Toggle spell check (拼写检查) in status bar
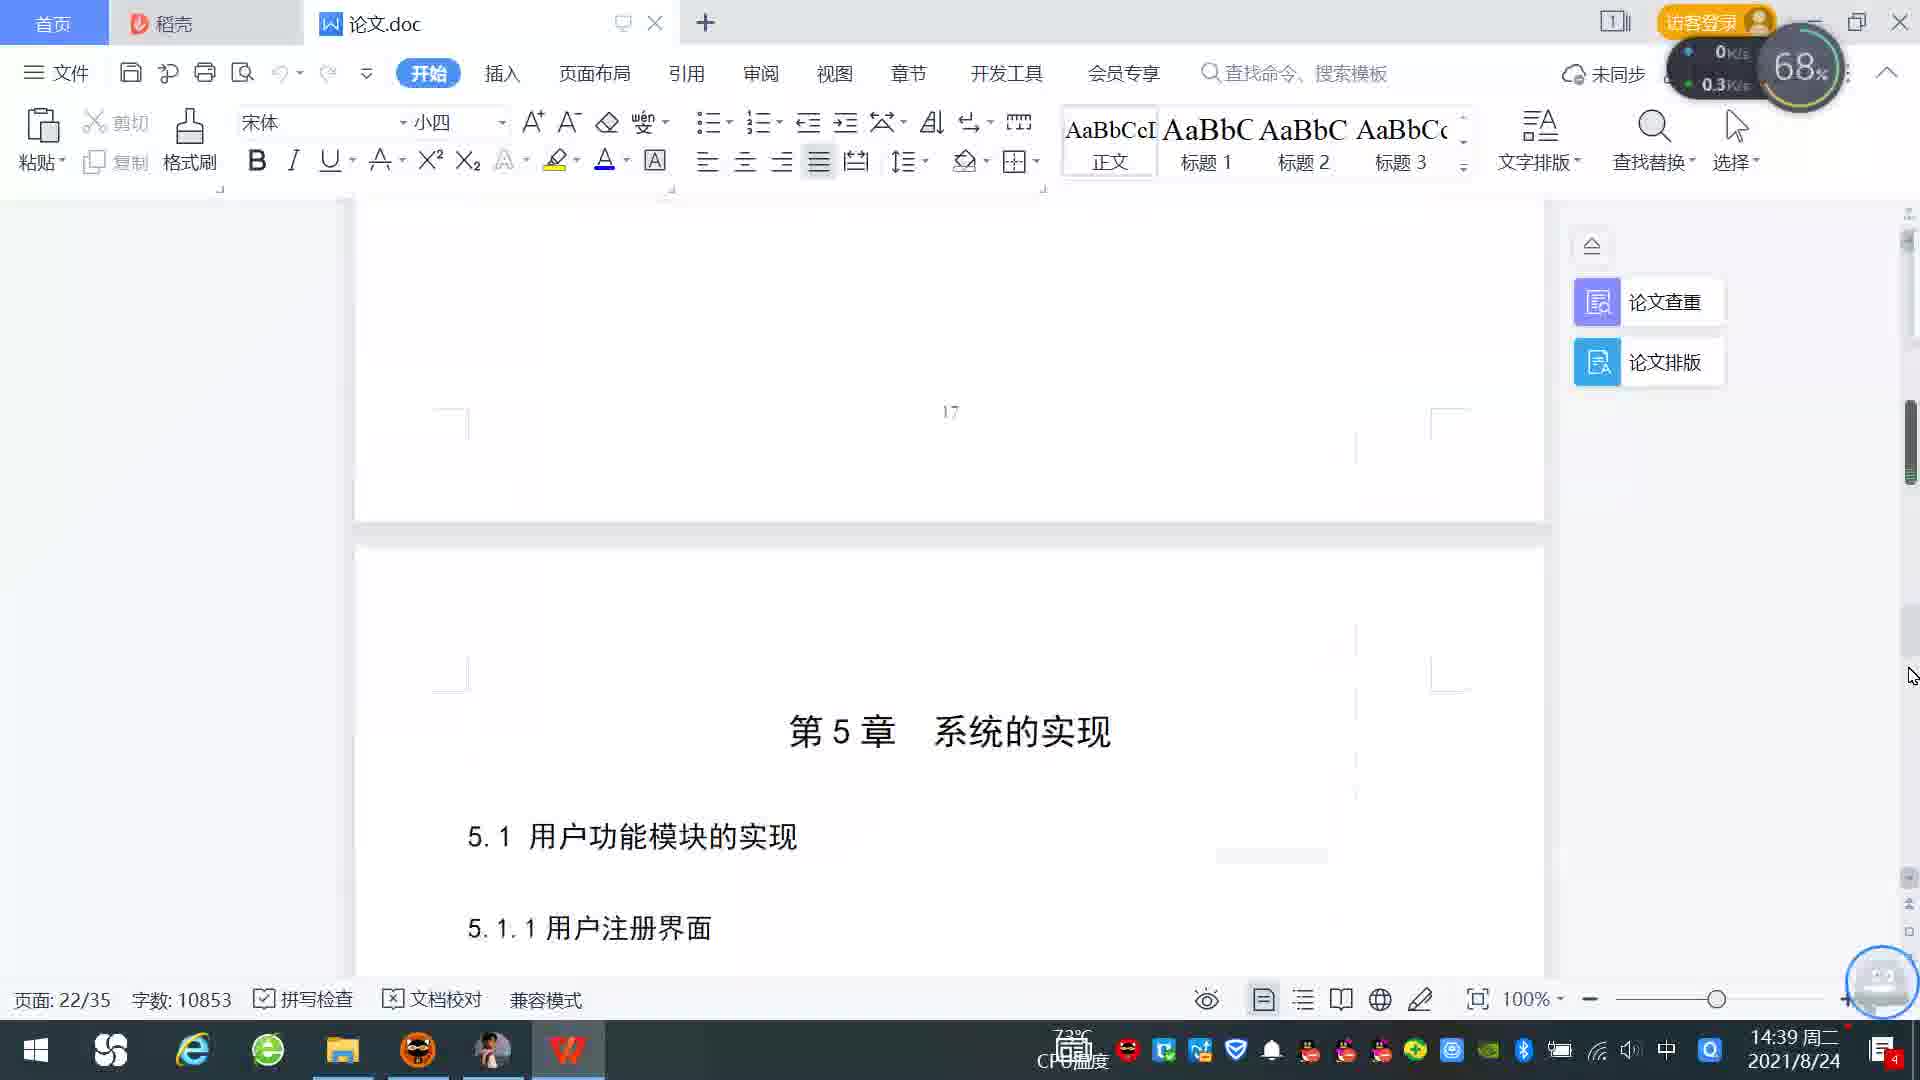Screen dimensions: 1920x1080 [x=304, y=999]
